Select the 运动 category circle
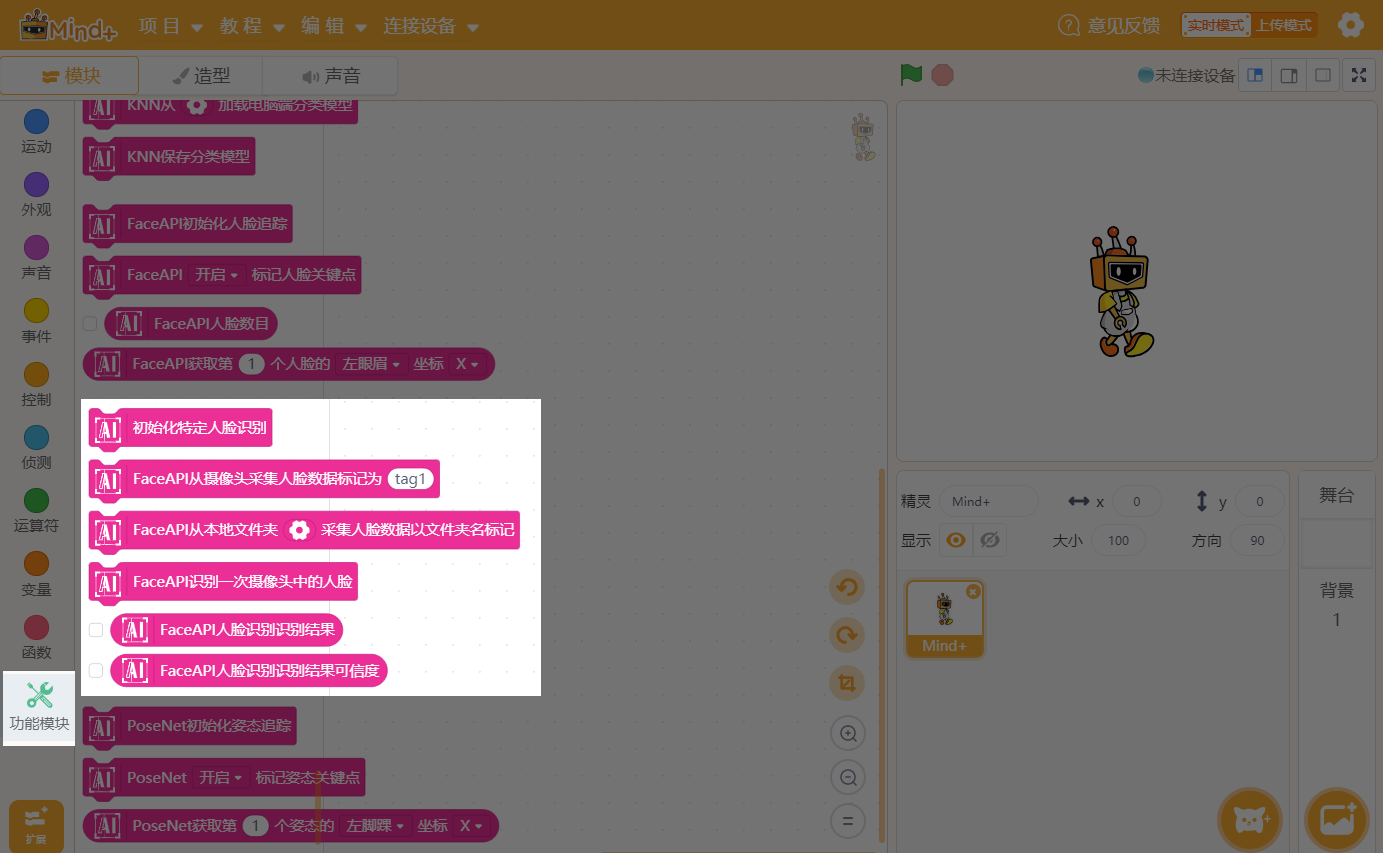 [36, 122]
